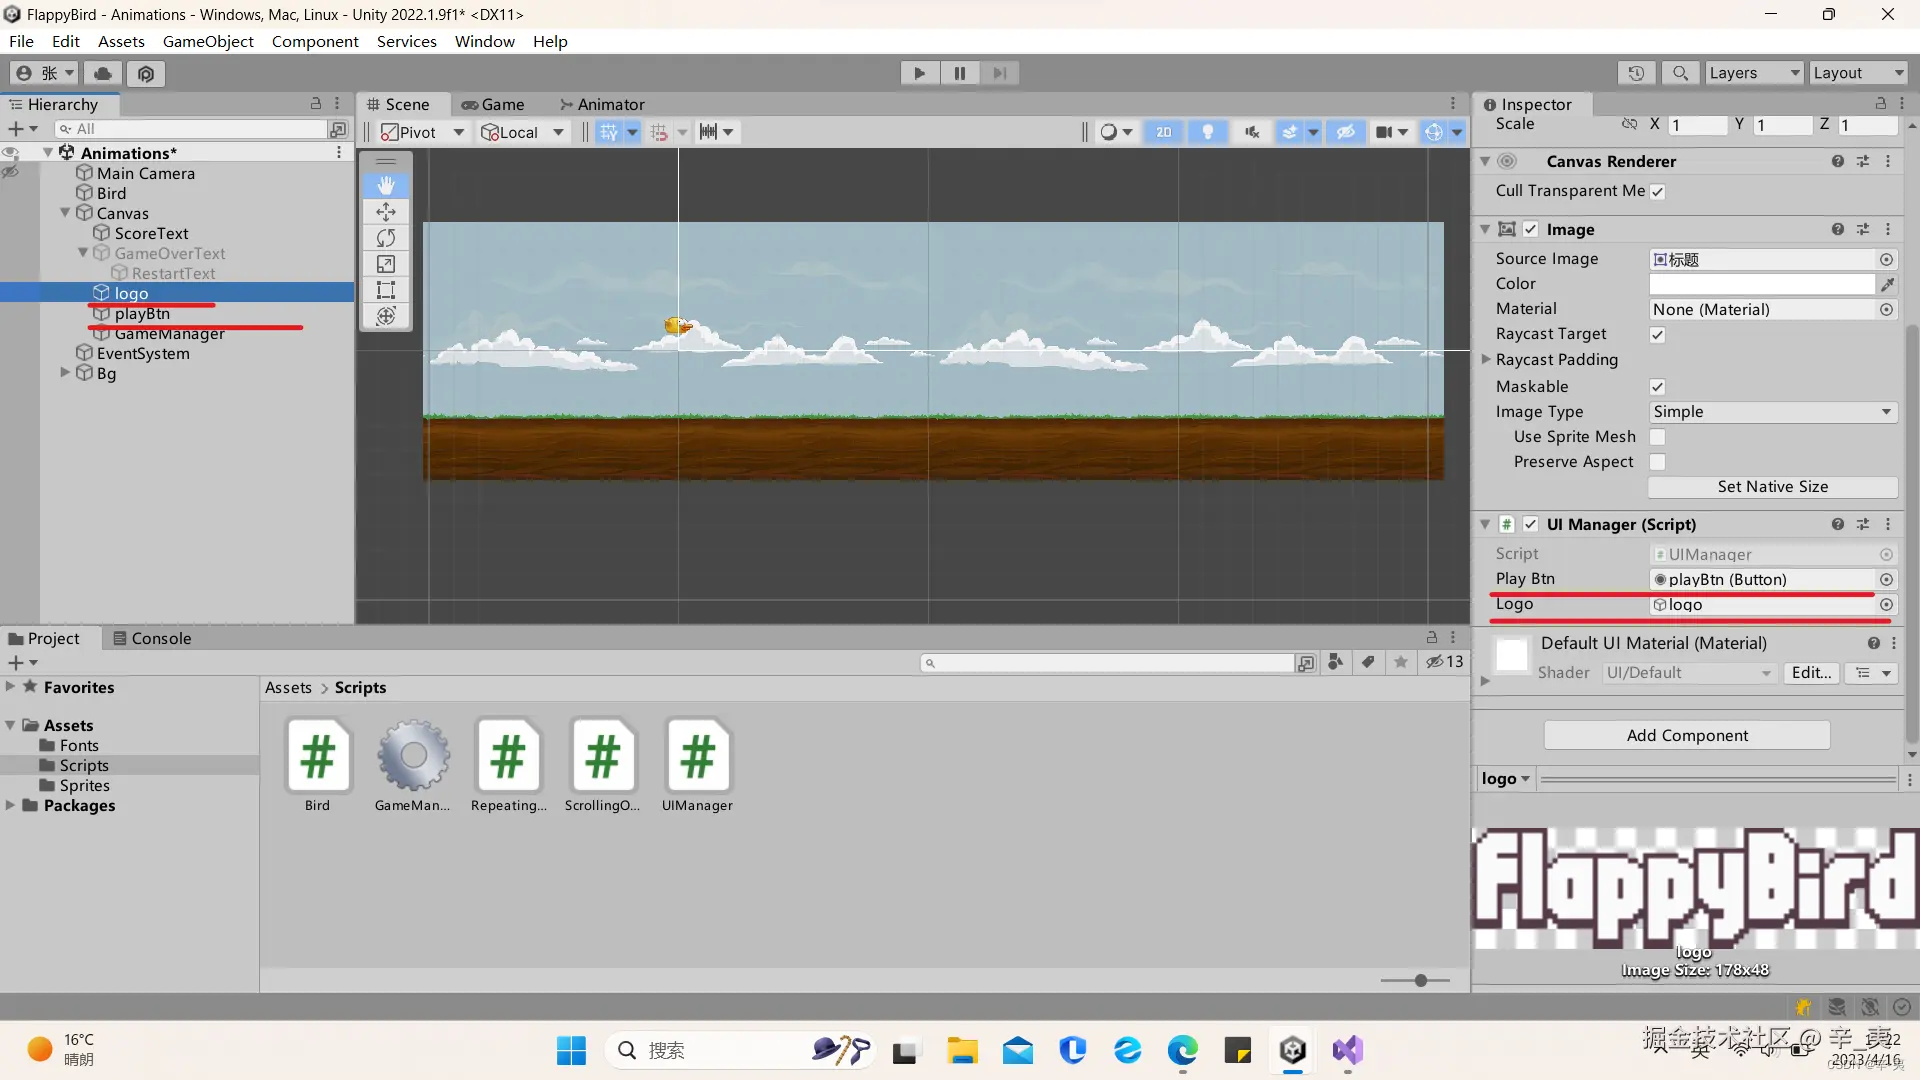This screenshot has width=1920, height=1080.
Task: Toggle scene lighting bulb icon
Action: (x=1207, y=132)
